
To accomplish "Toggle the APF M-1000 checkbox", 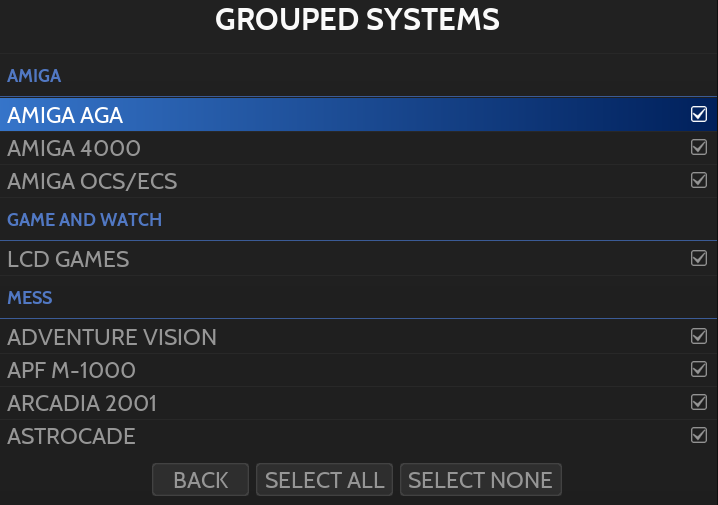I will point(699,369).
